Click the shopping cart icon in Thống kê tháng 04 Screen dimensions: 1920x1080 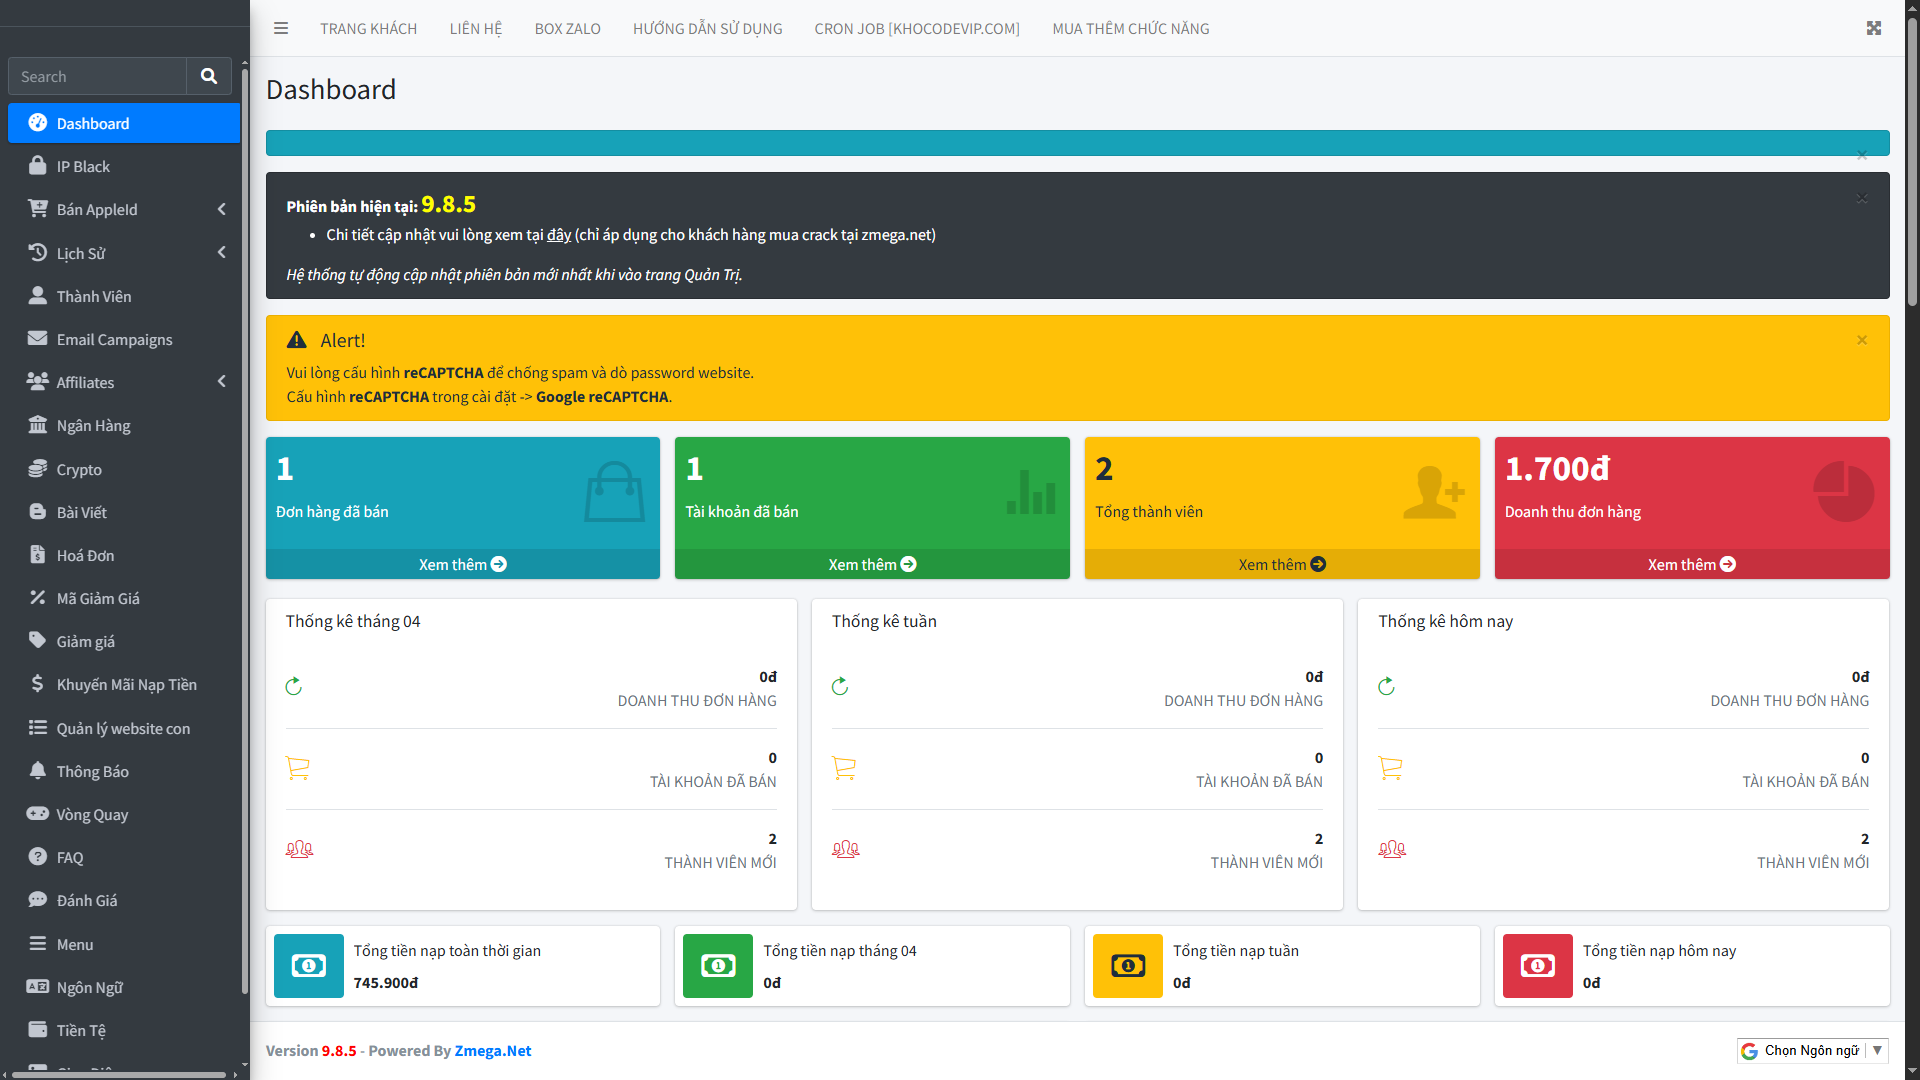click(x=298, y=768)
